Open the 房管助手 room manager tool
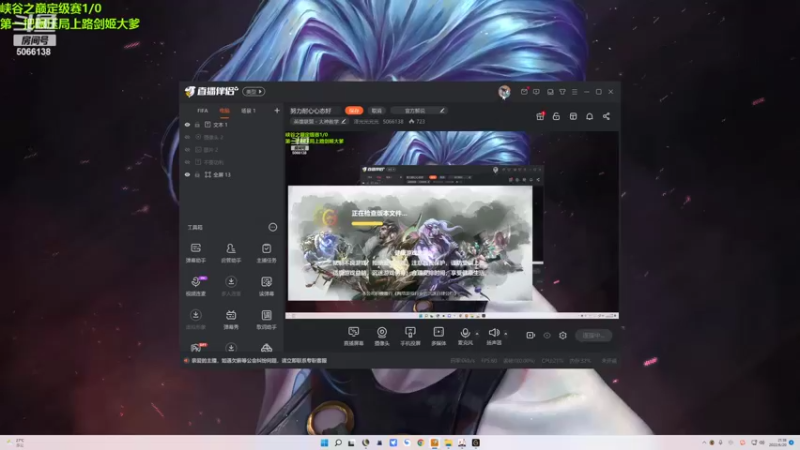The width and height of the screenshot is (800, 450). 231,253
